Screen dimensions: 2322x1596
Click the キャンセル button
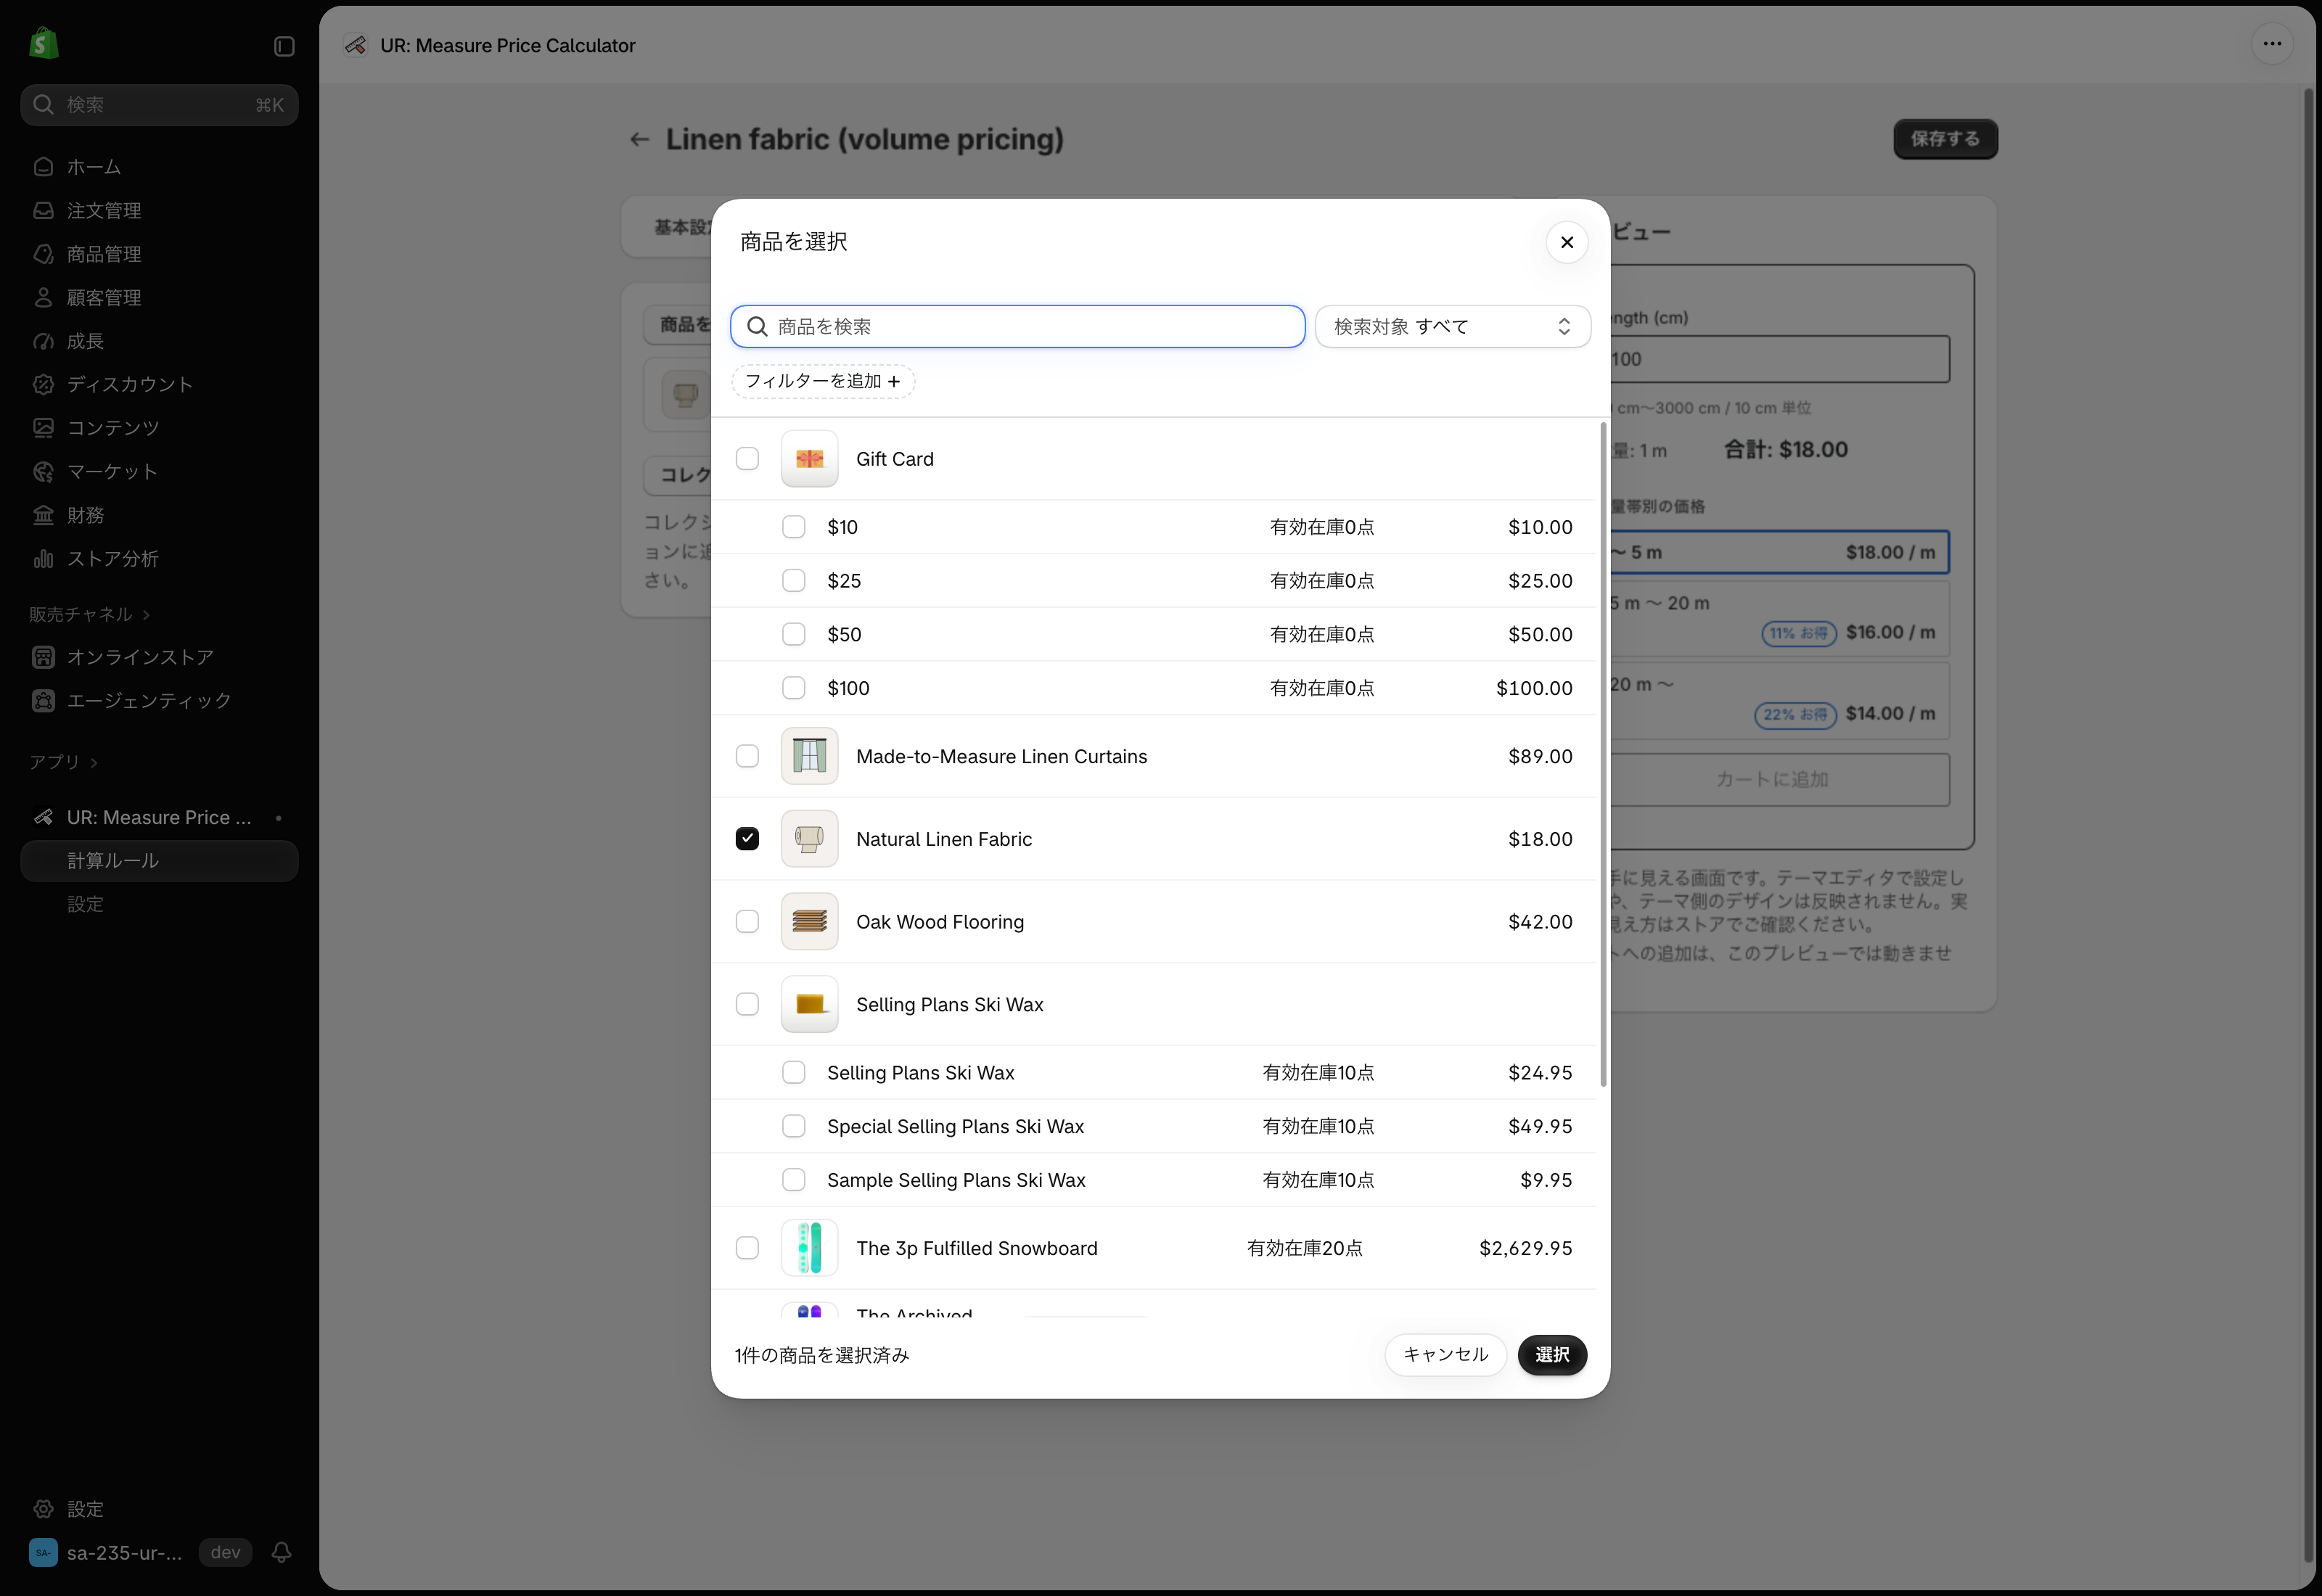click(1445, 1355)
